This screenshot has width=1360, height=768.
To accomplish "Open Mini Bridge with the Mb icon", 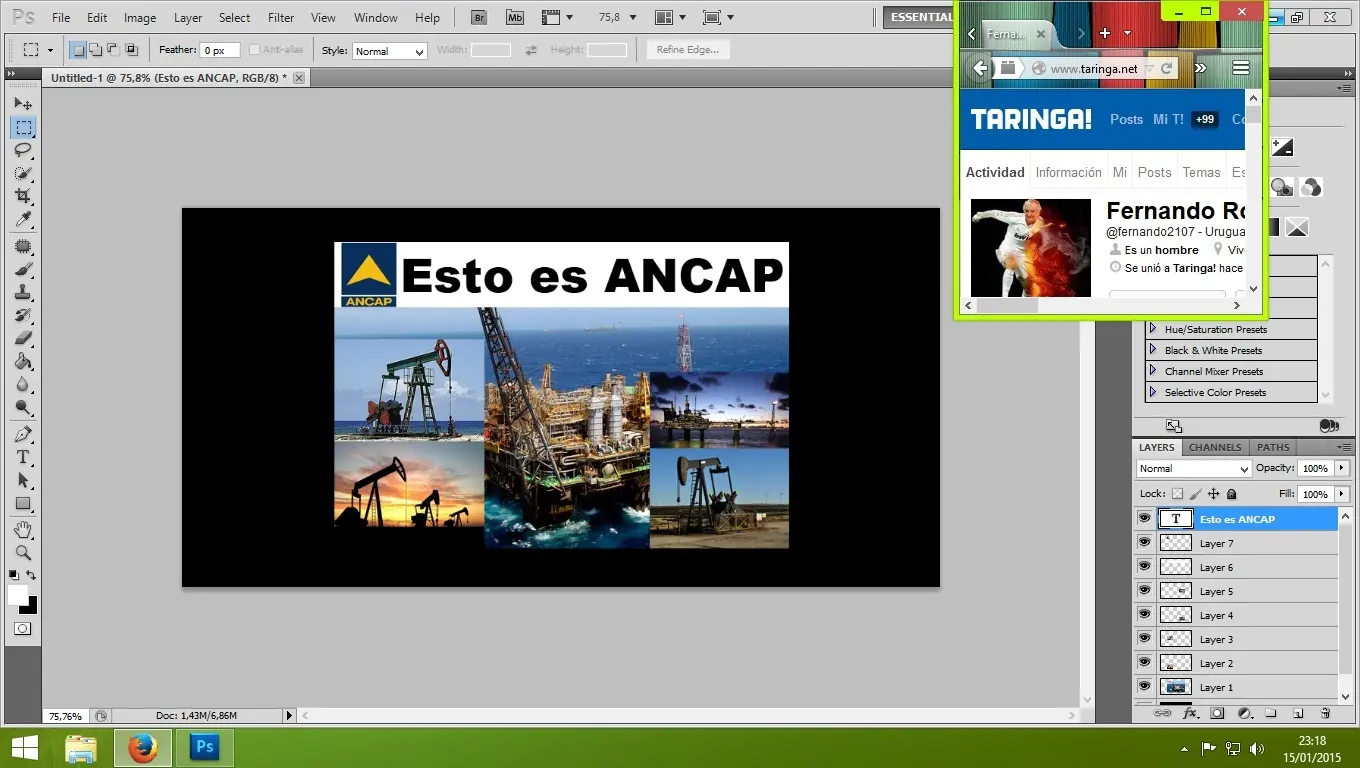I will pyautogui.click(x=514, y=17).
